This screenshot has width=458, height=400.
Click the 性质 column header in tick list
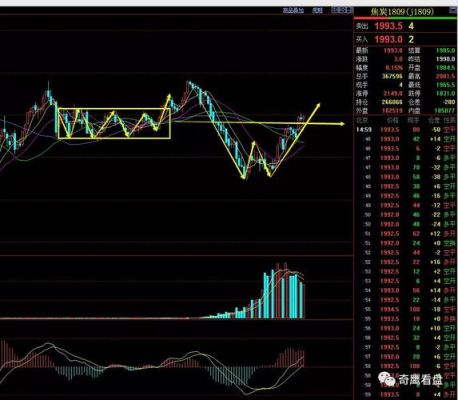coord(450,120)
